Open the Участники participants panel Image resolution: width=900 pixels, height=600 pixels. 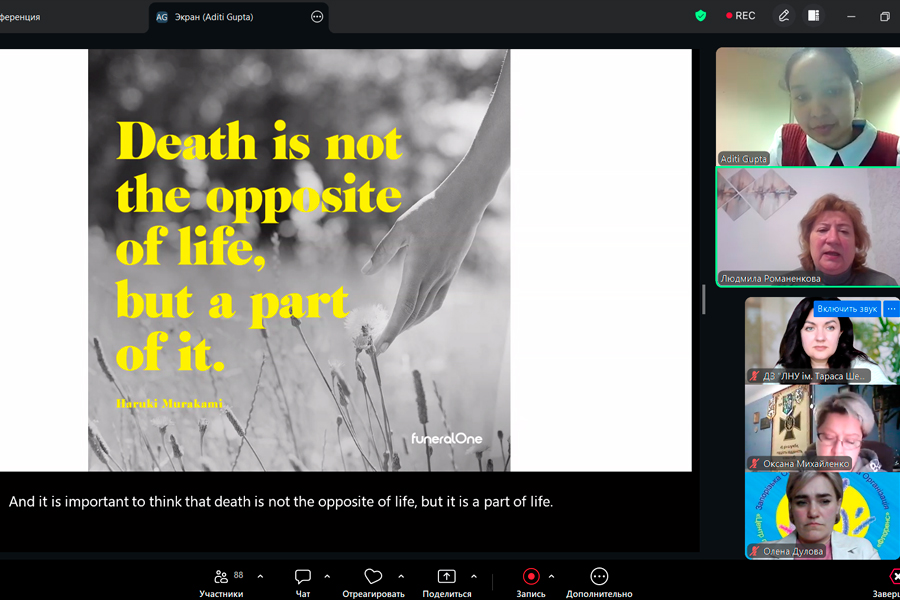click(221, 583)
